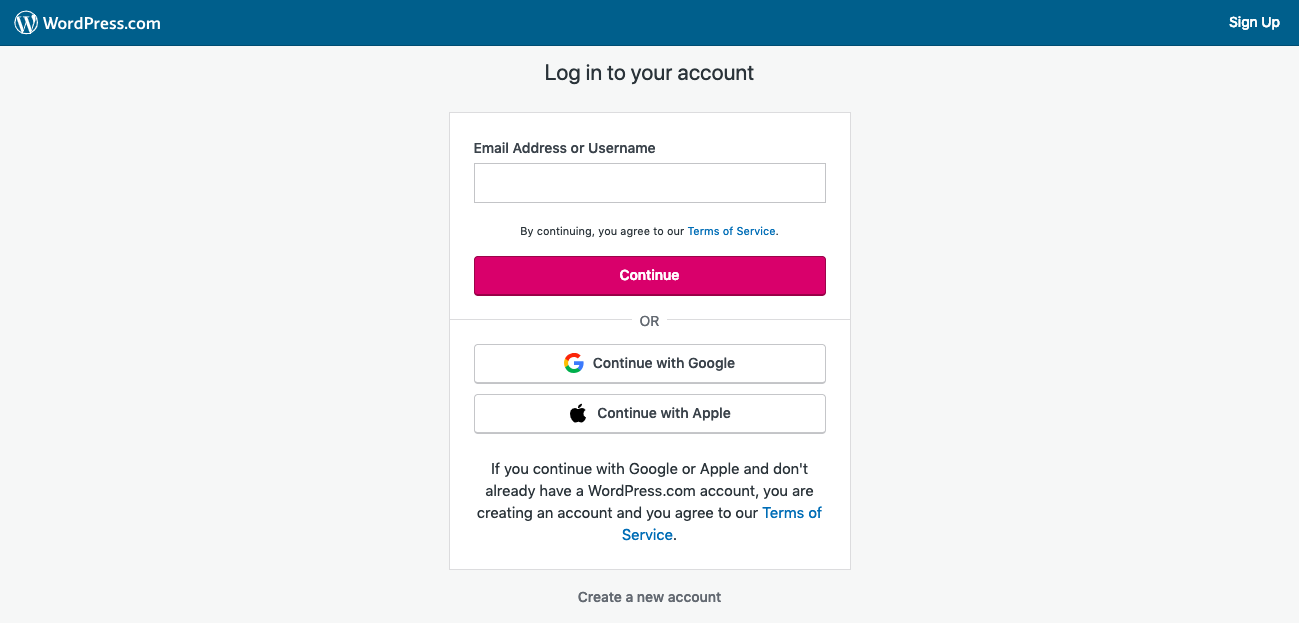Select Create a new account
The image size is (1299, 623).
click(x=649, y=597)
